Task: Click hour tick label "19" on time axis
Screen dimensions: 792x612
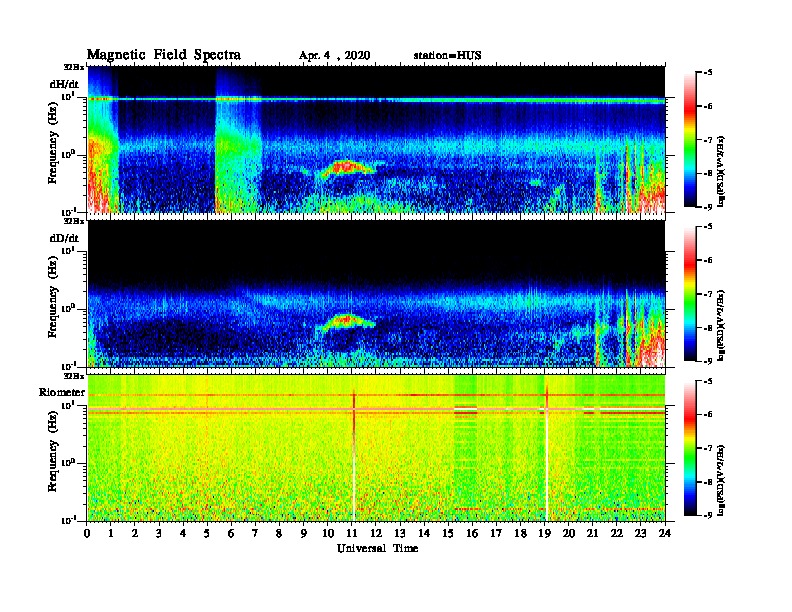Action: point(544,533)
